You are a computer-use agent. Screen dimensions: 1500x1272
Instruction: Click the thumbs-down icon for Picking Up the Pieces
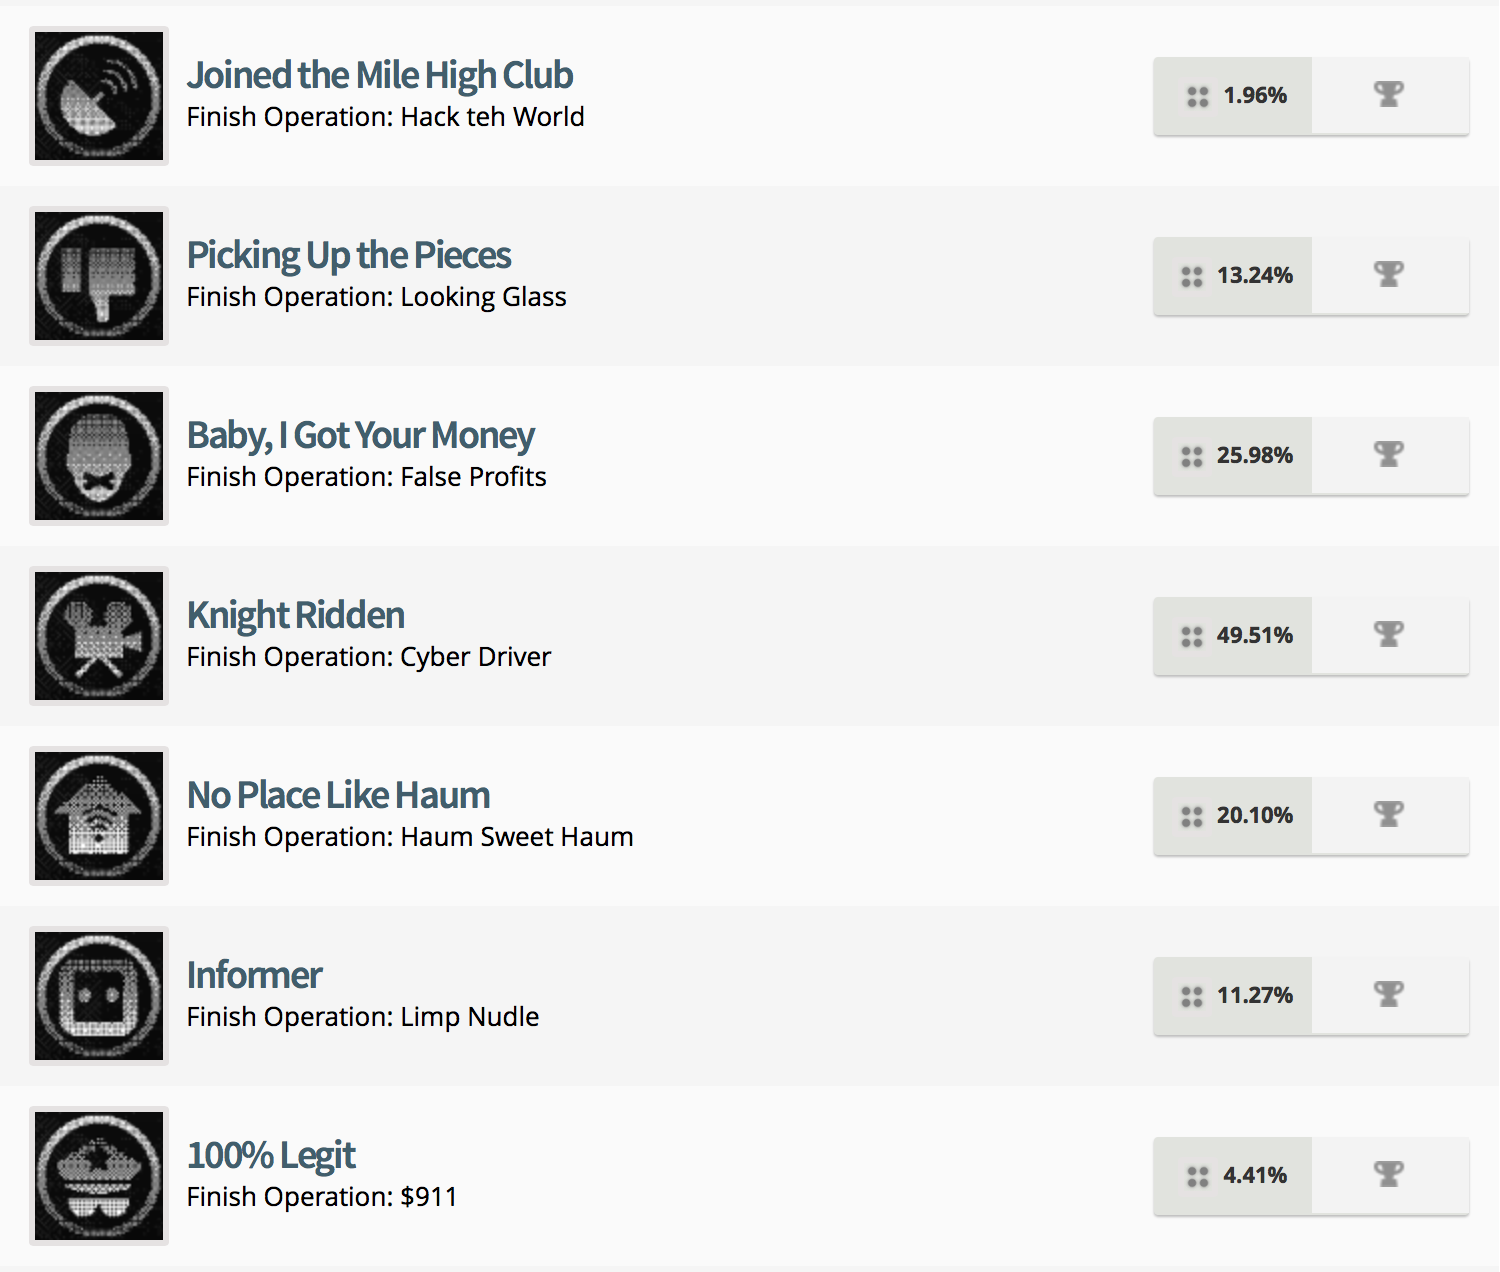(98, 276)
